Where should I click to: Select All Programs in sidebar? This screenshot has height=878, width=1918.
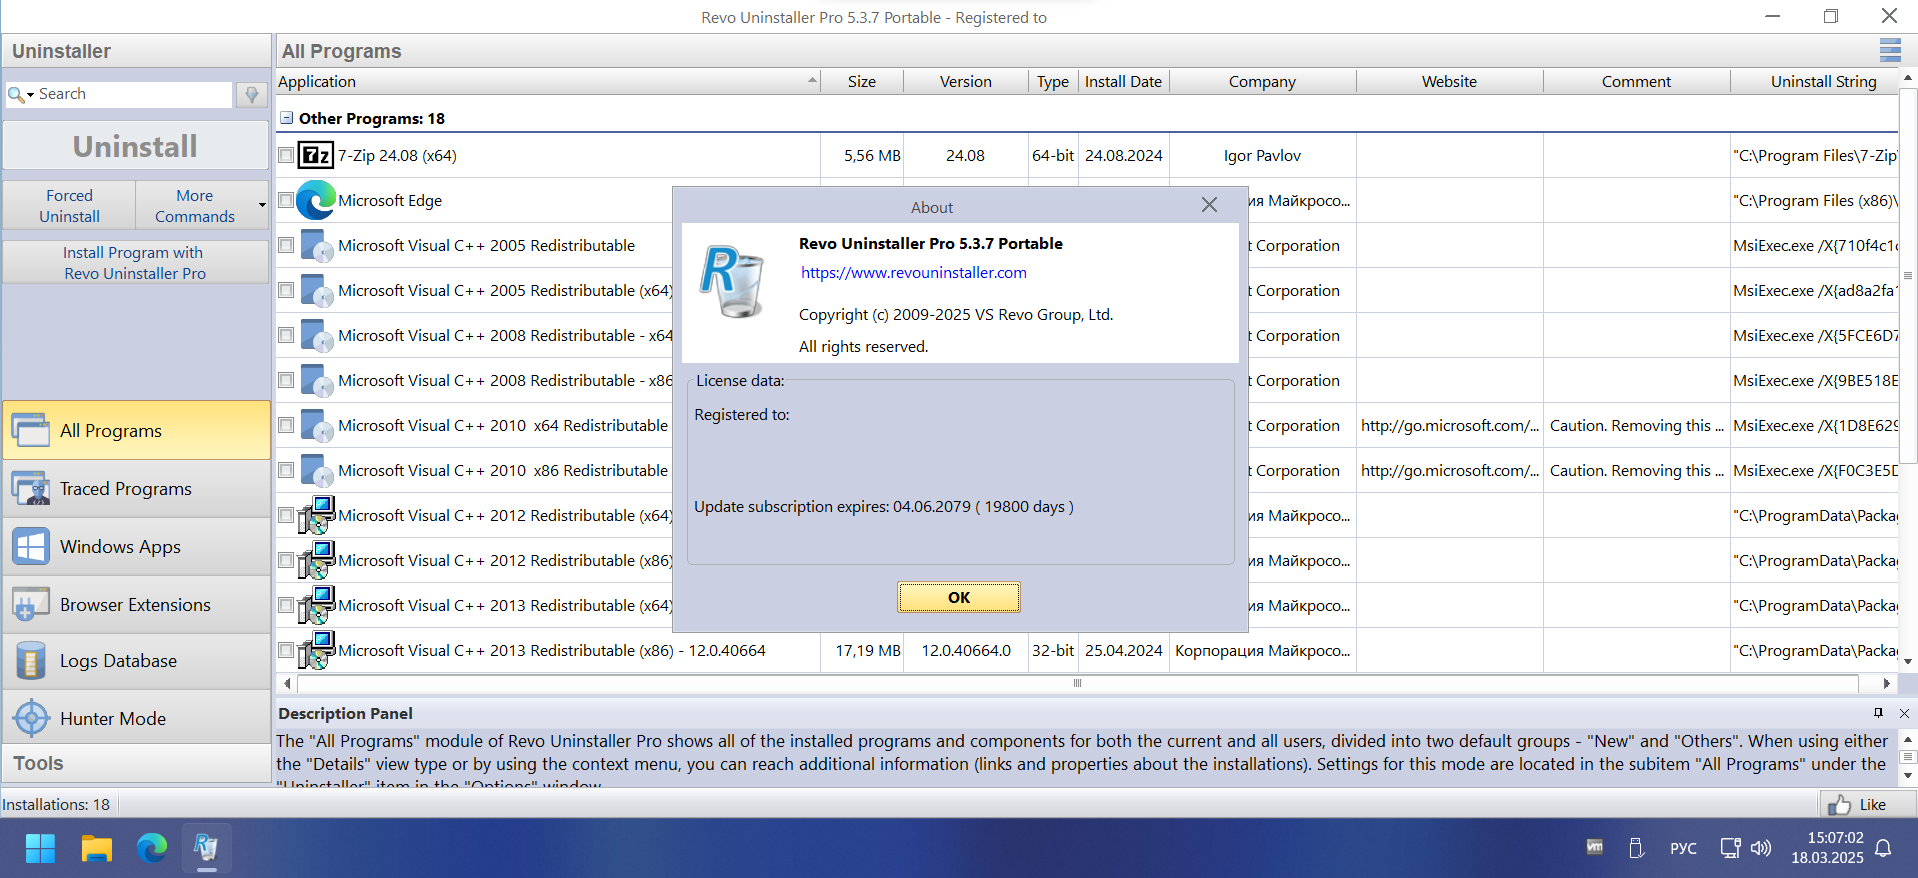(x=136, y=430)
